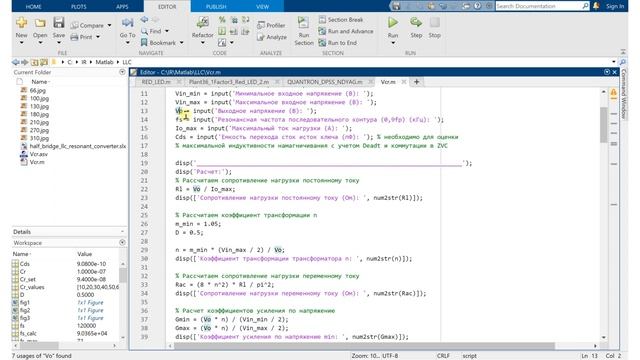Switch to the PUBLISH ribbon tab
The image size is (640, 360).
216,7
